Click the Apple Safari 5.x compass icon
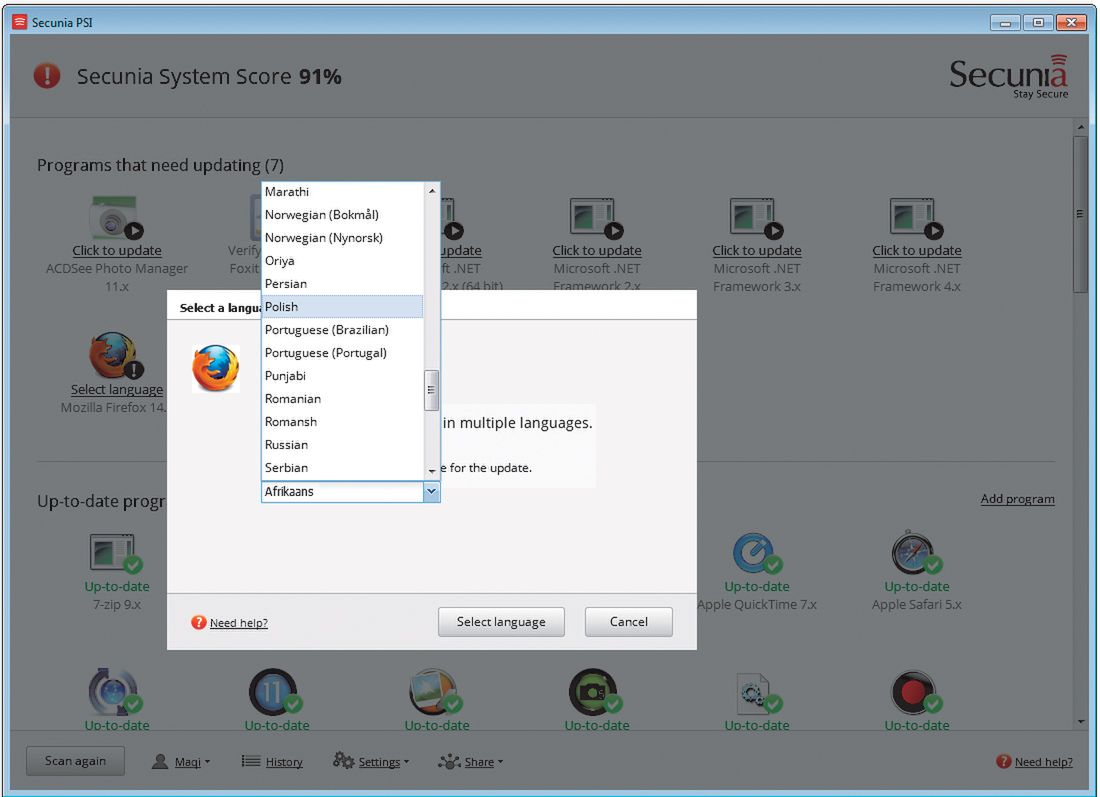1100x797 pixels. point(916,554)
